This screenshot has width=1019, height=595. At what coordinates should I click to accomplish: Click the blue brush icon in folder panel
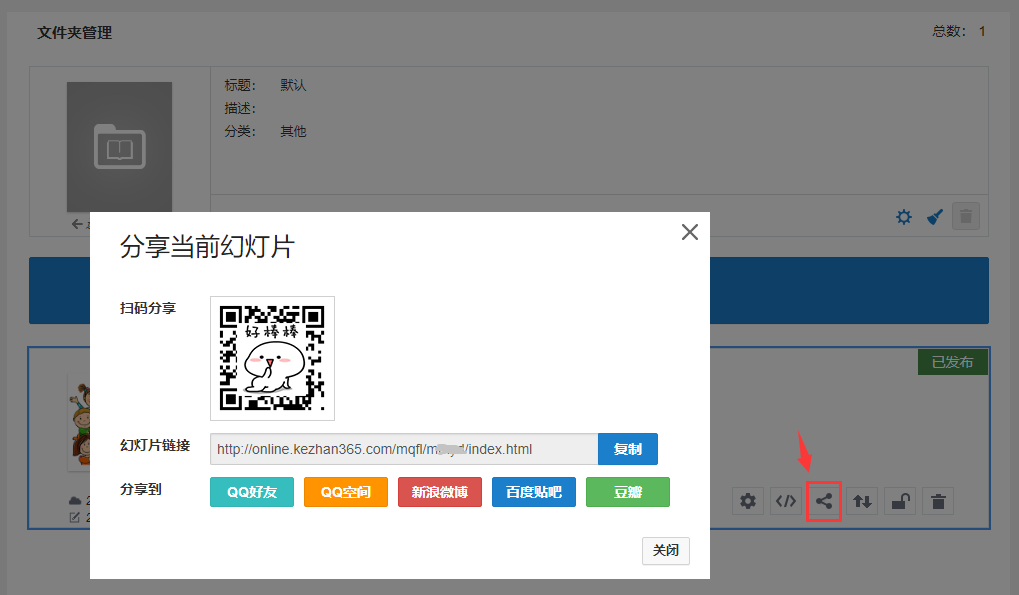(935, 217)
